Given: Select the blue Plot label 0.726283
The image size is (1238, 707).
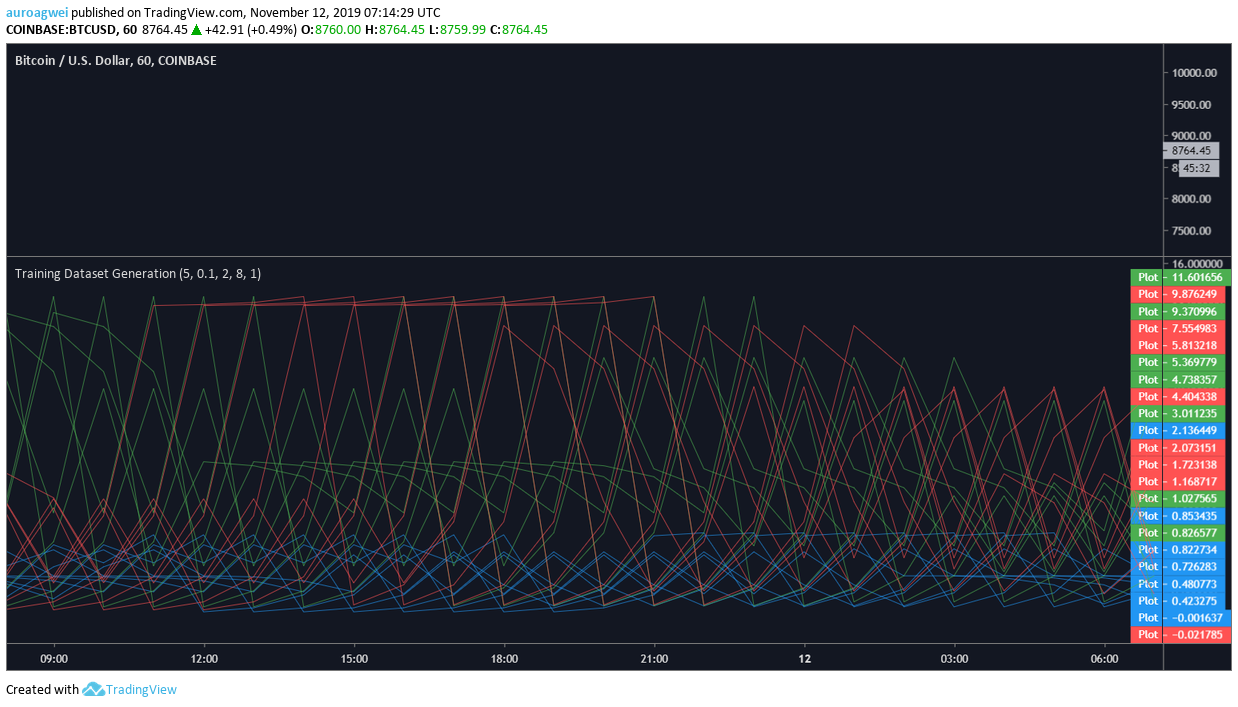Looking at the screenshot, I should (1177, 566).
